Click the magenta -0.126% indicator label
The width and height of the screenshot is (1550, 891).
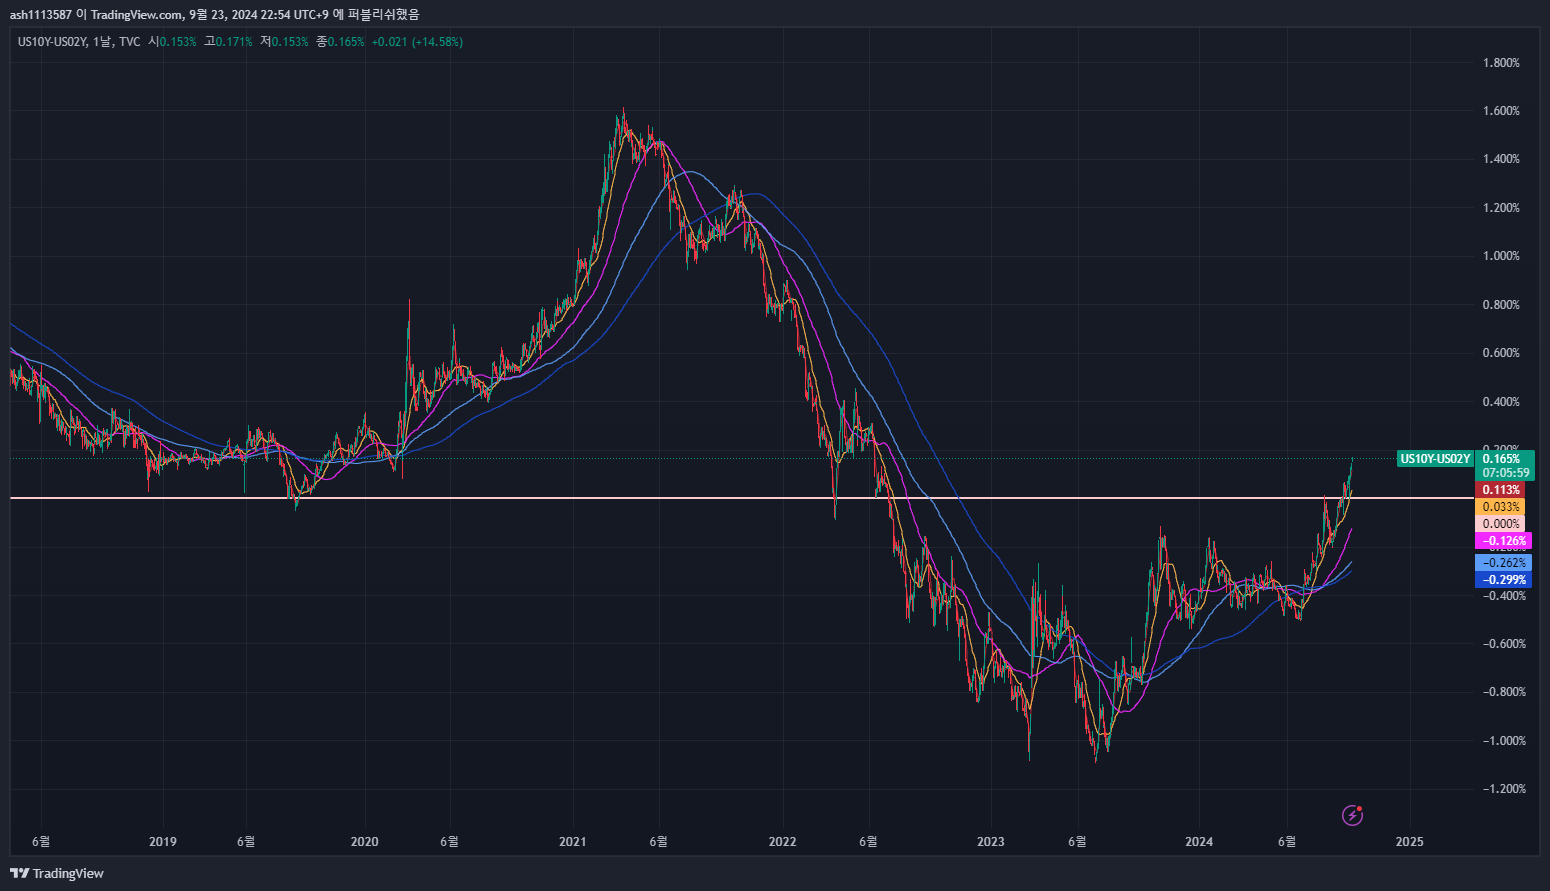[1503, 541]
